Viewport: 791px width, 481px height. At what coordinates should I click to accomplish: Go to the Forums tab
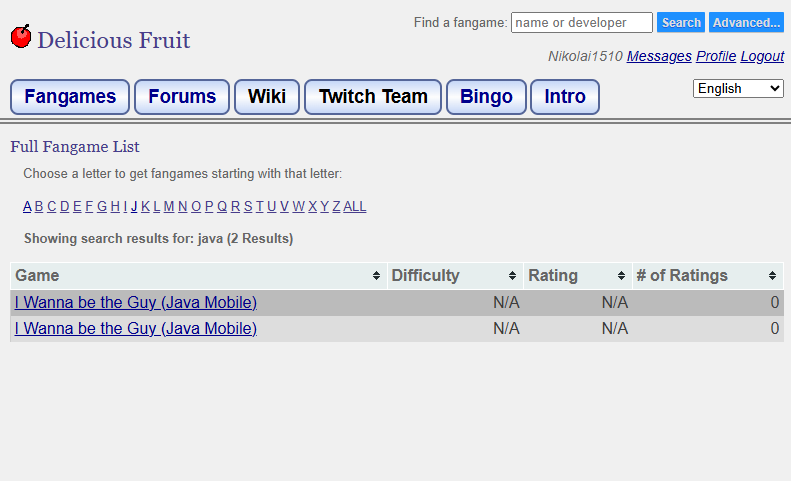(x=182, y=97)
